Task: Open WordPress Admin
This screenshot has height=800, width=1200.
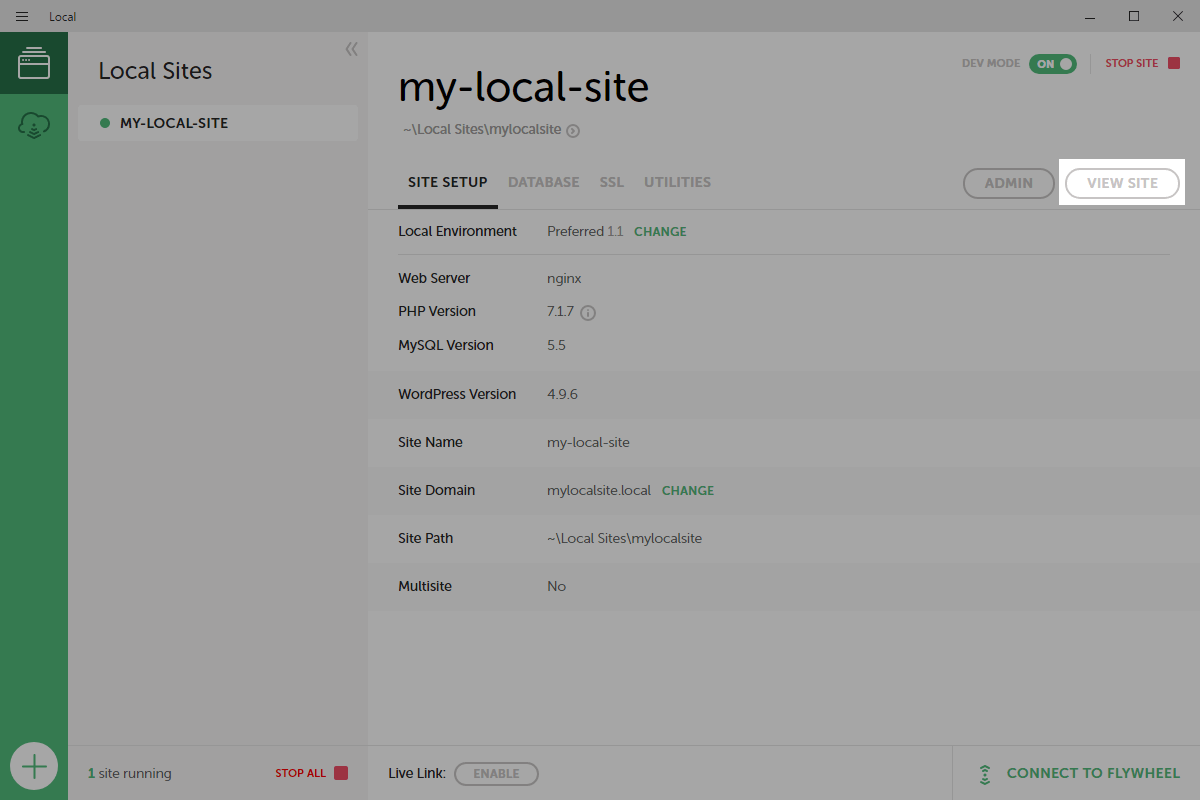Action: coord(1009,183)
